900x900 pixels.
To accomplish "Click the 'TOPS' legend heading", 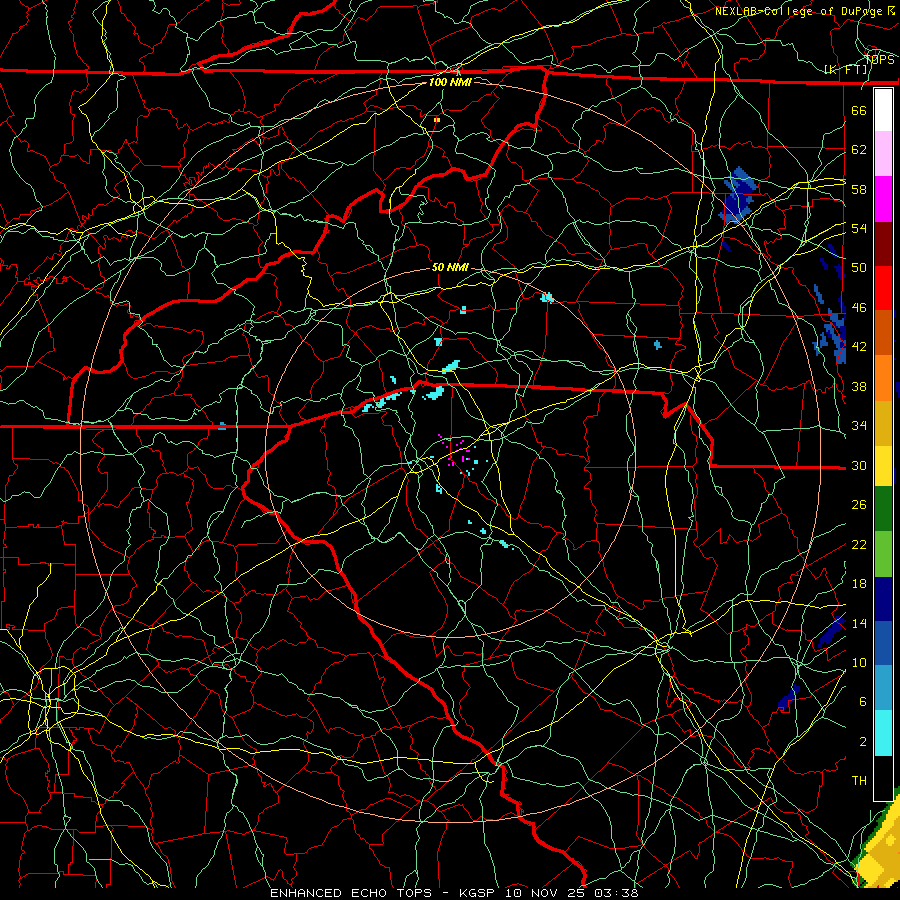I will click(x=879, y=60).
